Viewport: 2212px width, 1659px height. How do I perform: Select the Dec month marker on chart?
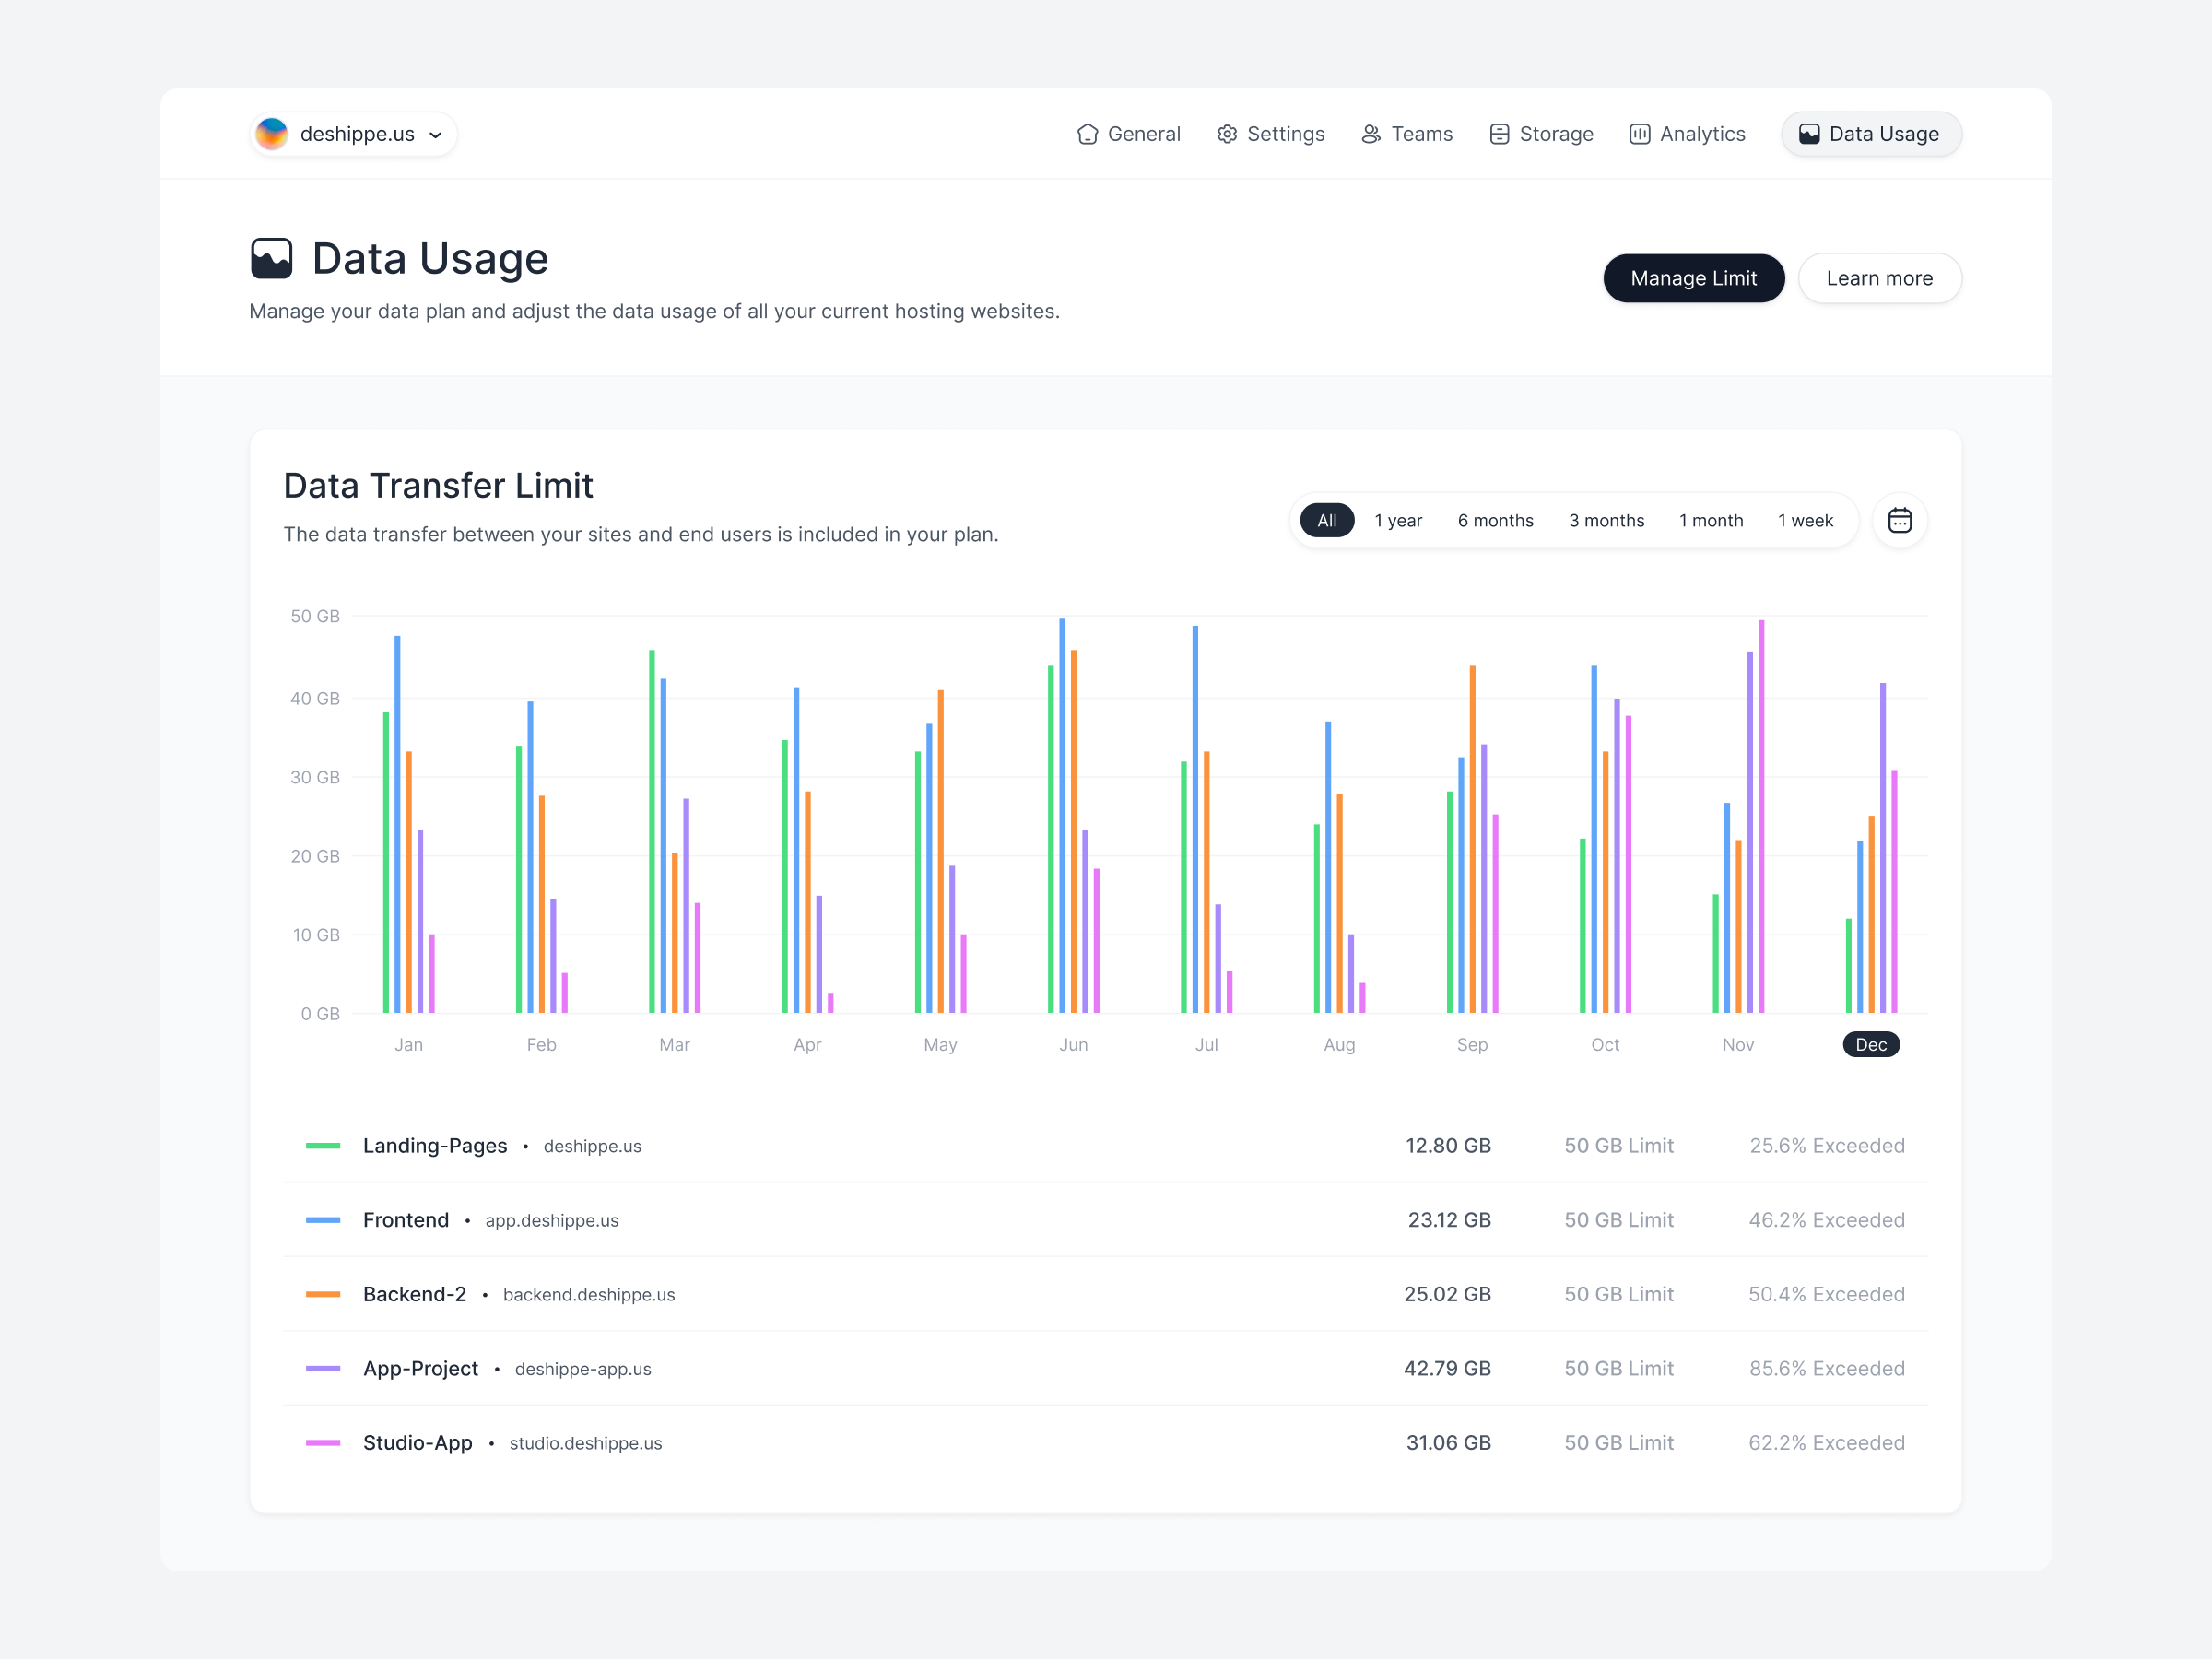(1870, 1044)
